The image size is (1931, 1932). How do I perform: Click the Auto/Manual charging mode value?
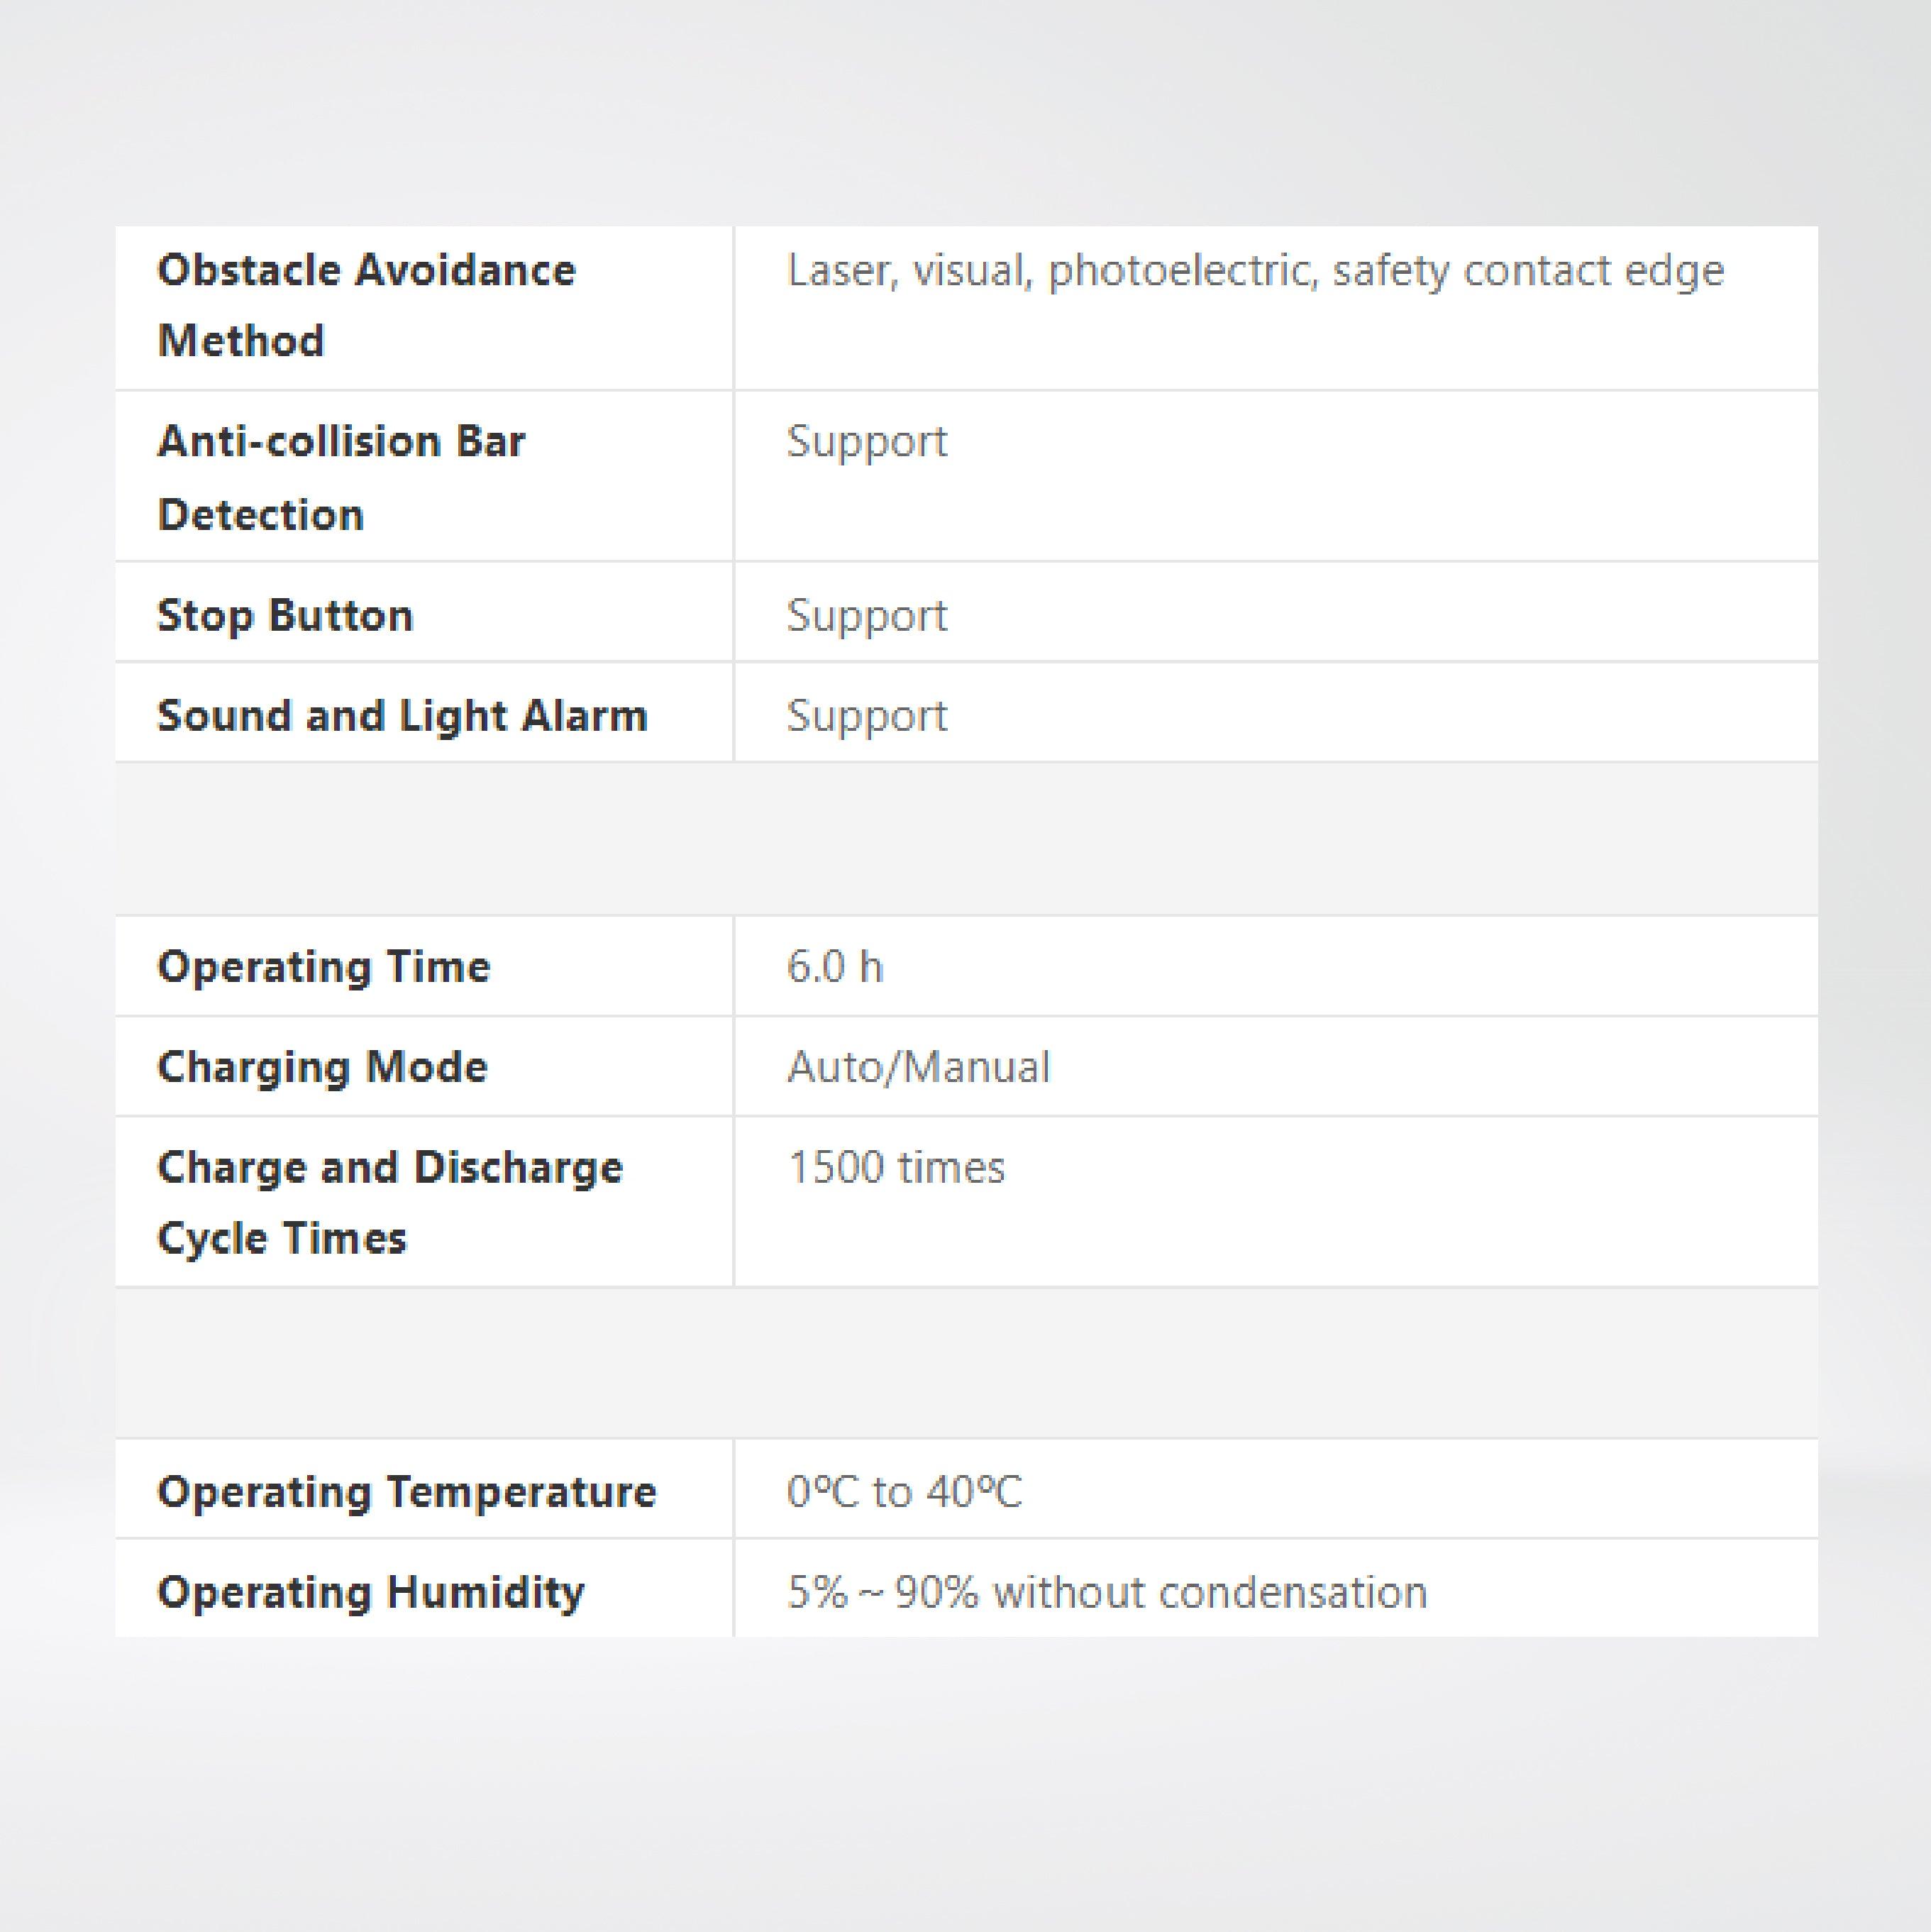tap(918, 1067)
